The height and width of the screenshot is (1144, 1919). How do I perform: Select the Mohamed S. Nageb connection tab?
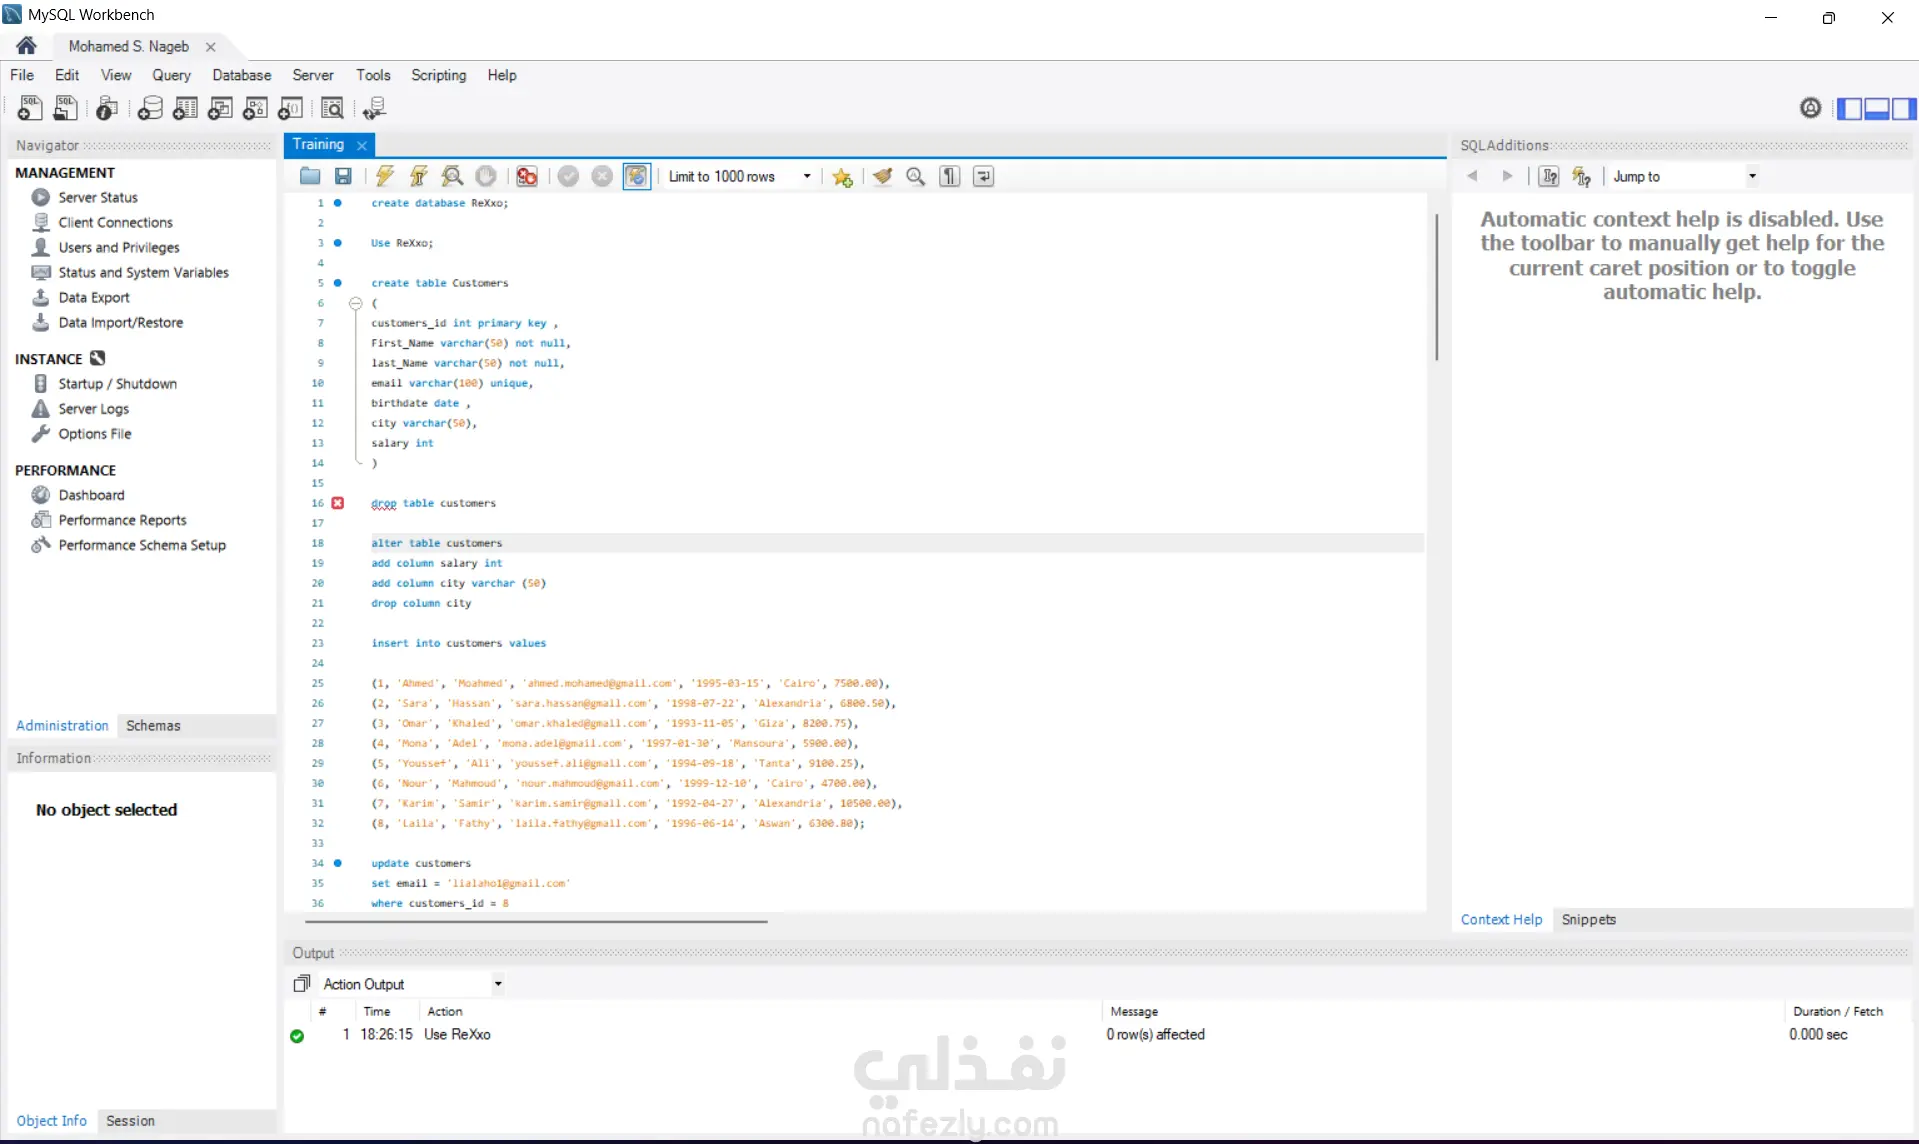[x=129, y=46]
